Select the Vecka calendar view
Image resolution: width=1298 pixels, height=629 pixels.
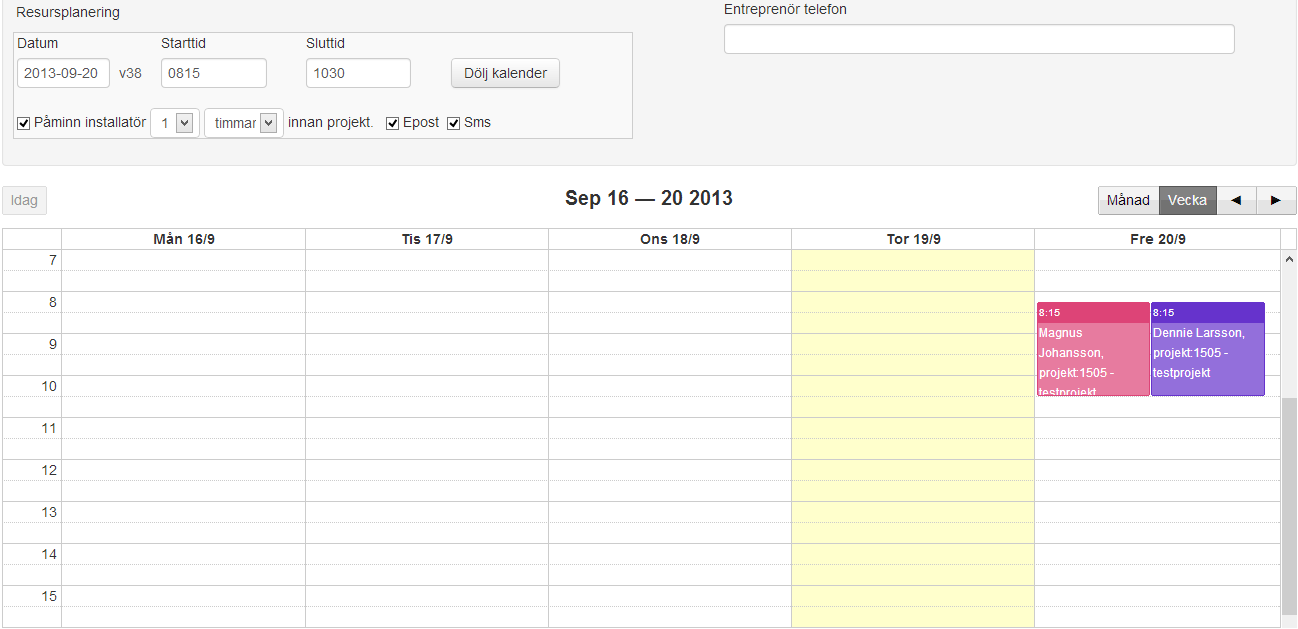[1187, 200]
